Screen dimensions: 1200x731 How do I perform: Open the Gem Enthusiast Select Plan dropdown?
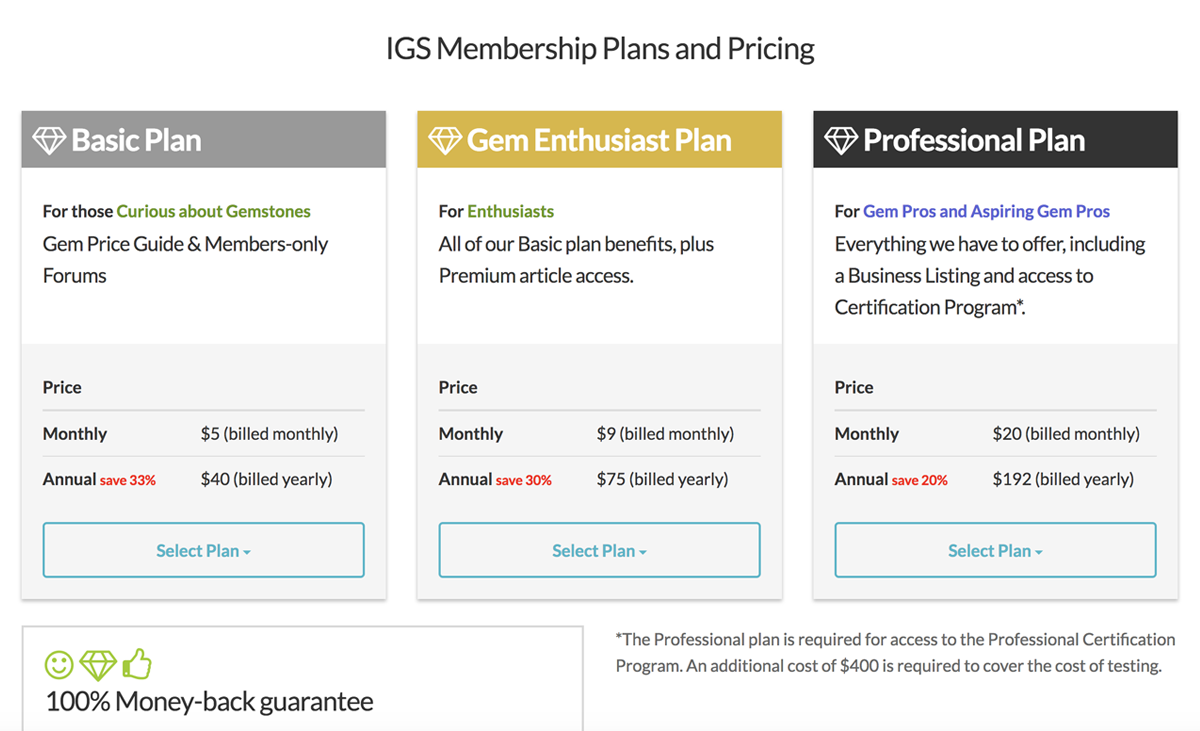599,550
